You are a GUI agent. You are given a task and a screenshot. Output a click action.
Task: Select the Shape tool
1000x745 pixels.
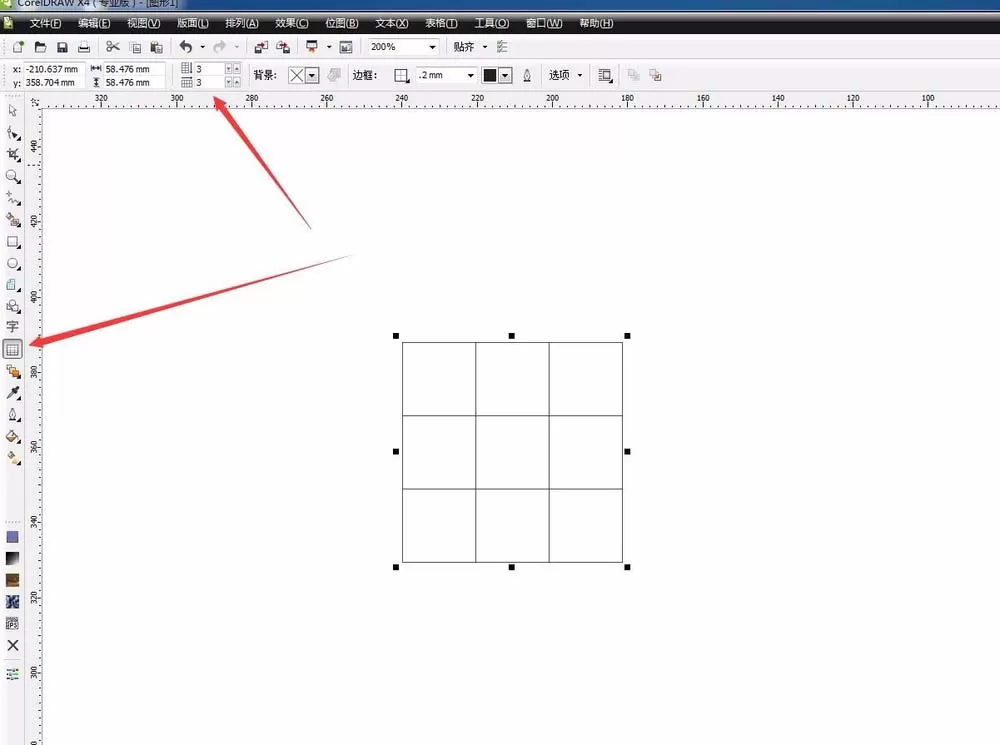(13, 133)
